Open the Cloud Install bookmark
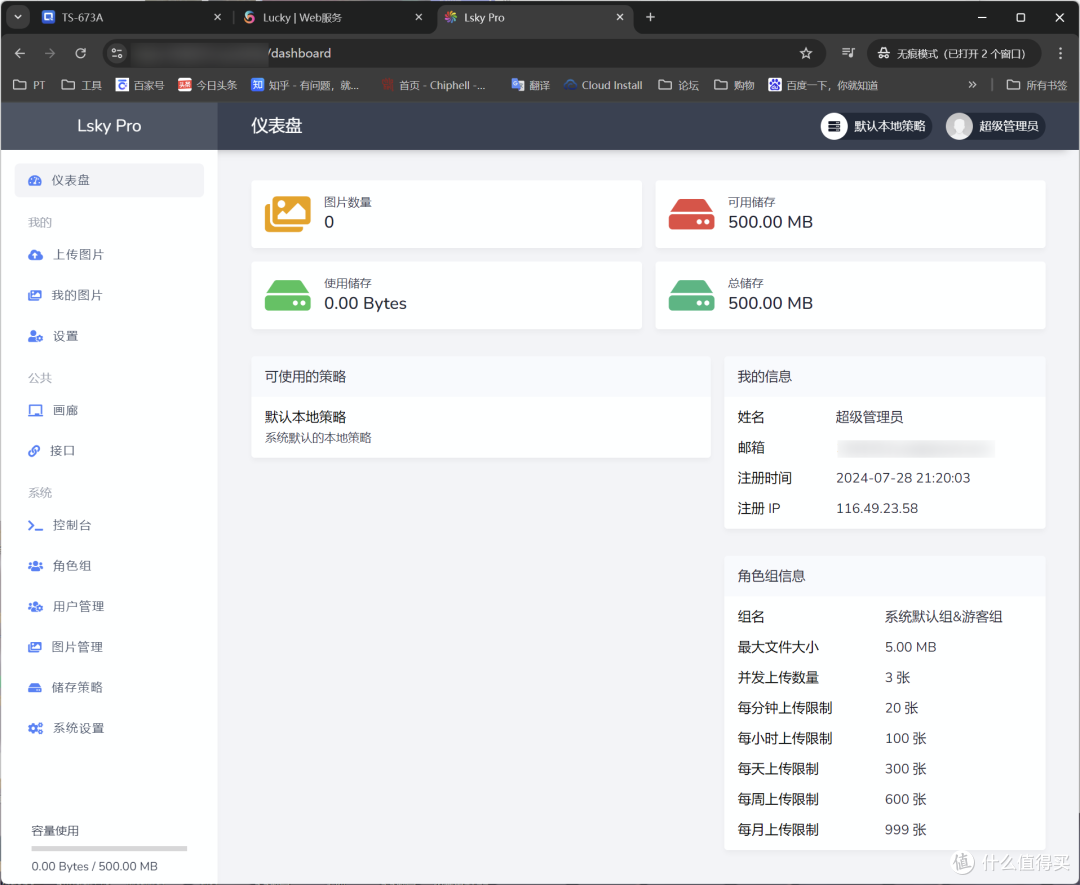The height and width of the screenshot is (885, 1080). (603, 85)
